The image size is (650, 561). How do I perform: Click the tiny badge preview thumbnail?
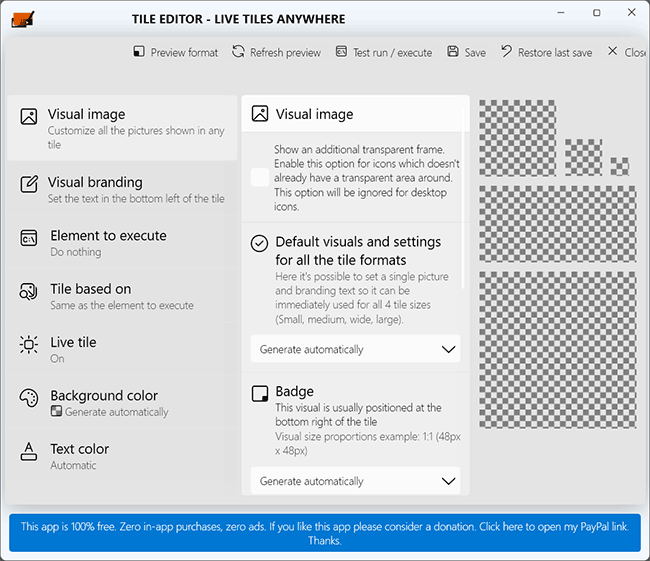pos(620,166)
